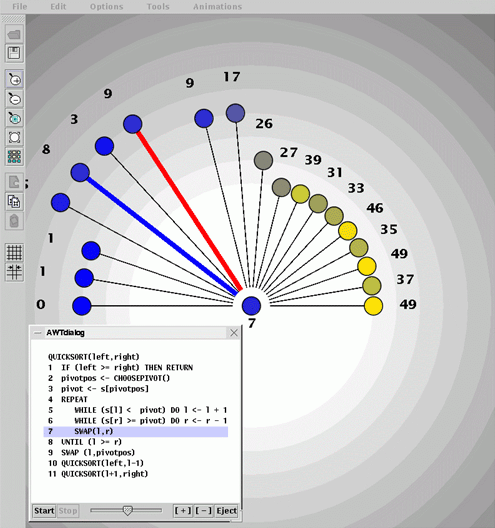Click the code line 'UNTIL (l >= r)'
The height and width of the screenshot is (528, 495).
[91, 442]
